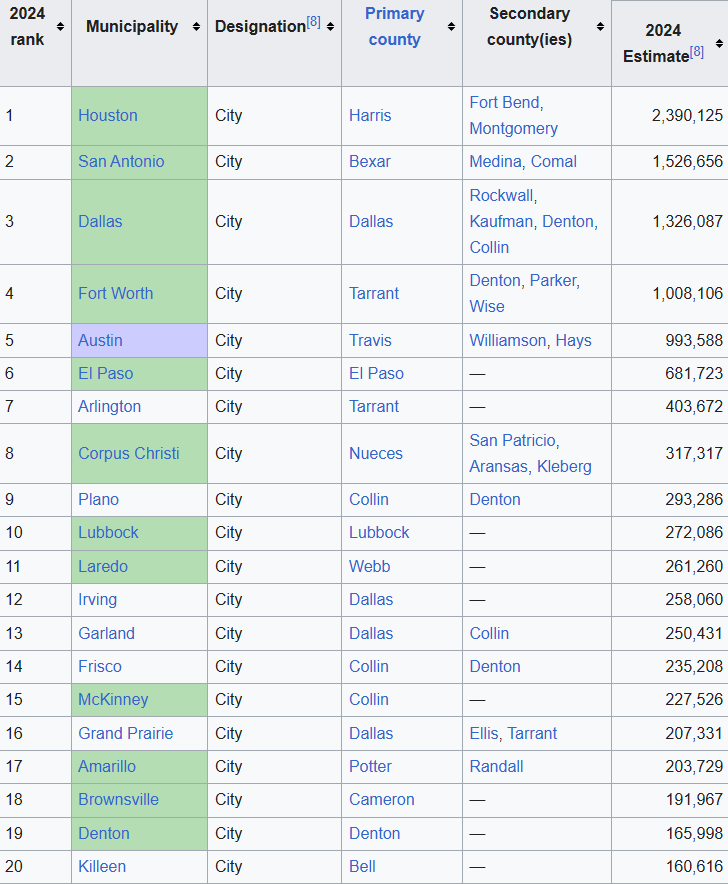728x884 pixels.
Task: Open the Grand Prairie municipality link
Action: [126, 733]
